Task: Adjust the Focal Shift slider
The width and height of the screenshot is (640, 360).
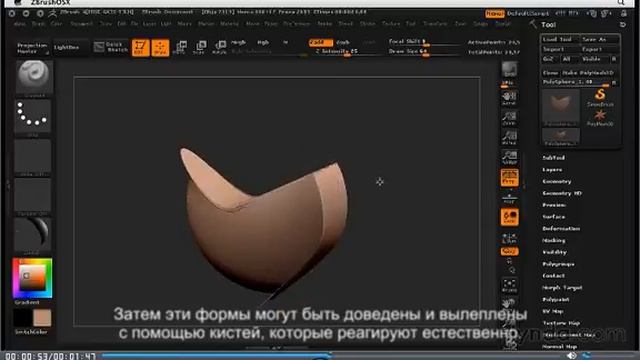Action: tap(424, 42)
